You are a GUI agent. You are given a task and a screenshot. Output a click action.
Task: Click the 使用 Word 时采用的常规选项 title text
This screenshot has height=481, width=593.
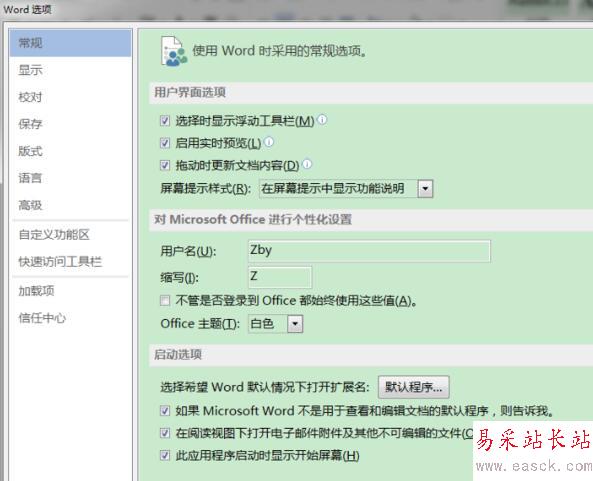coord(280,51)
